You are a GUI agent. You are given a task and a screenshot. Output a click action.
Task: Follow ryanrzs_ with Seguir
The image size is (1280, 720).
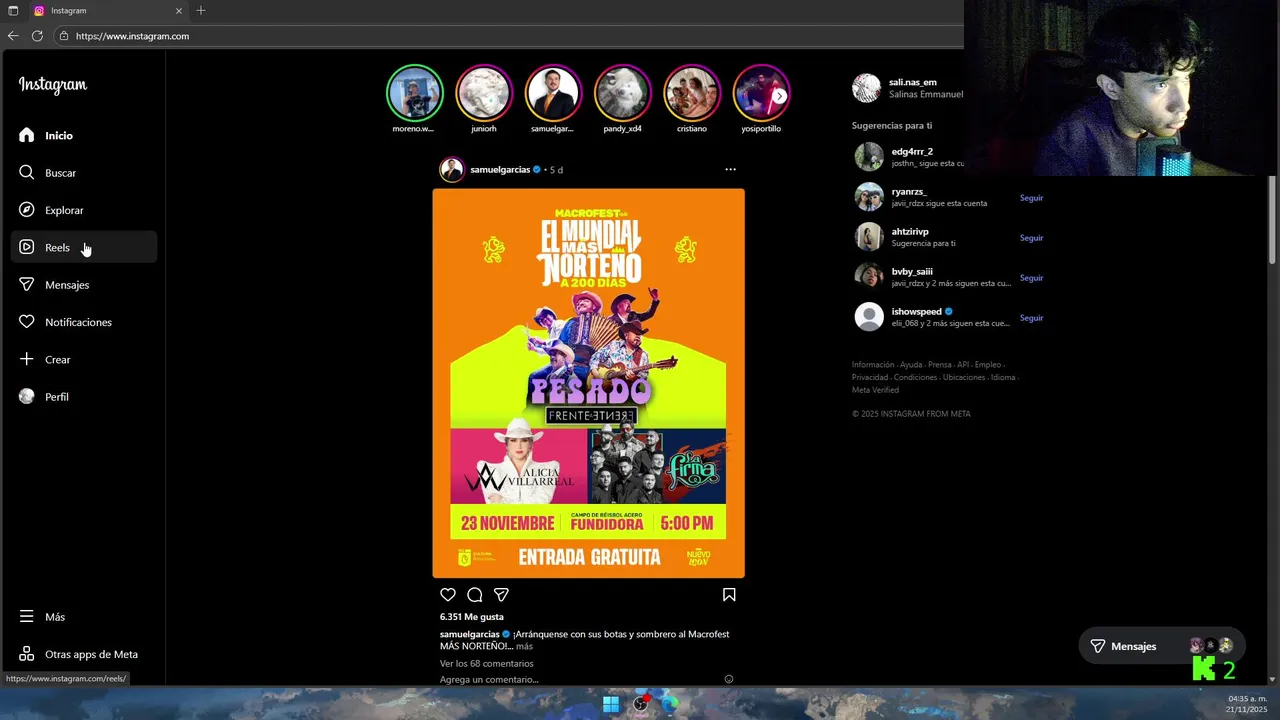(1031, 198)
